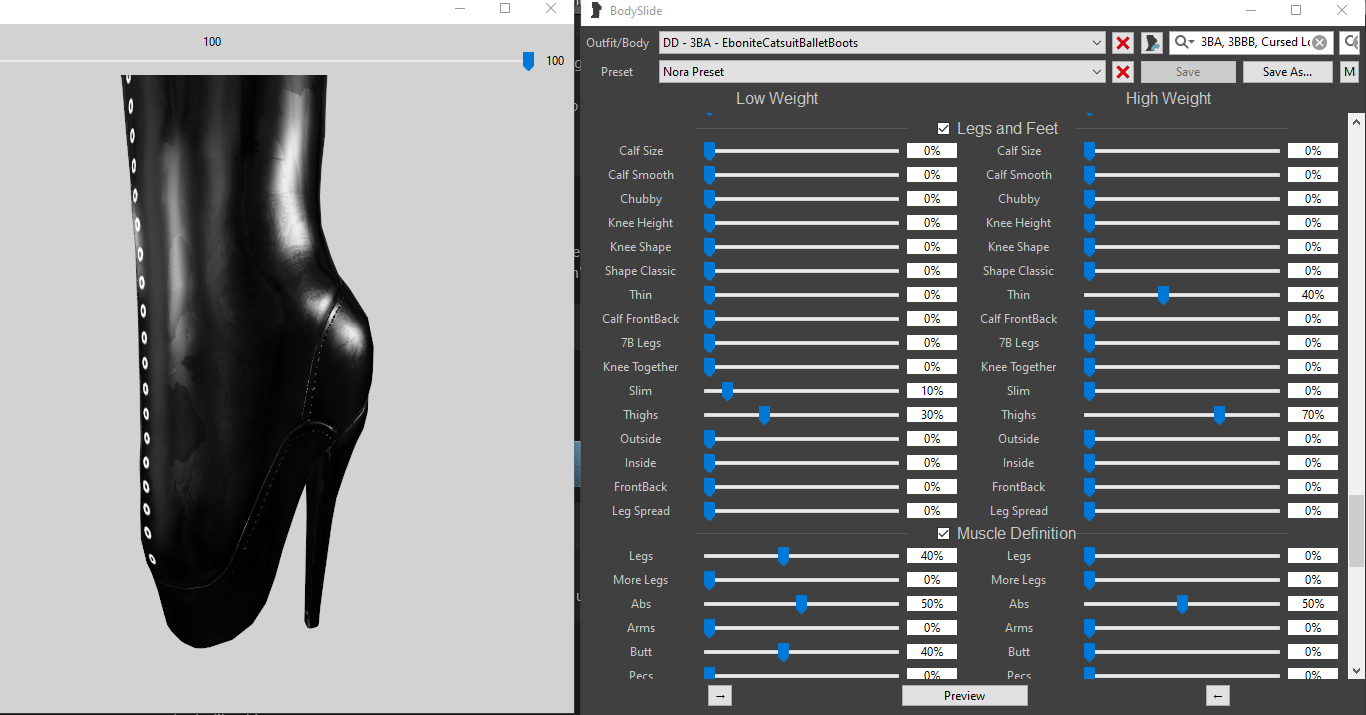Close the preview window
The image size is (1366, 715).
[551, 8]
